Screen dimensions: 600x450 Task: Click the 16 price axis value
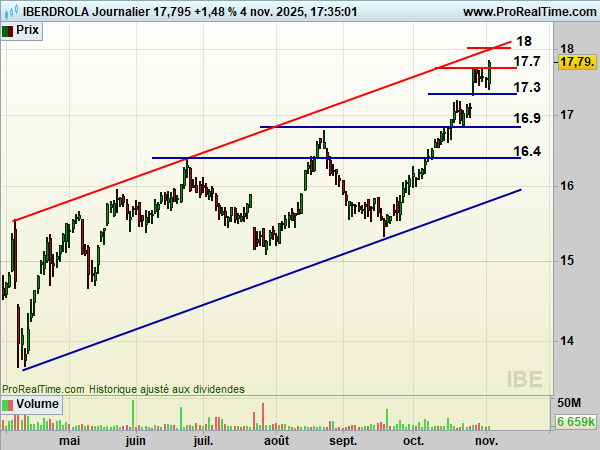pos(567,186)
